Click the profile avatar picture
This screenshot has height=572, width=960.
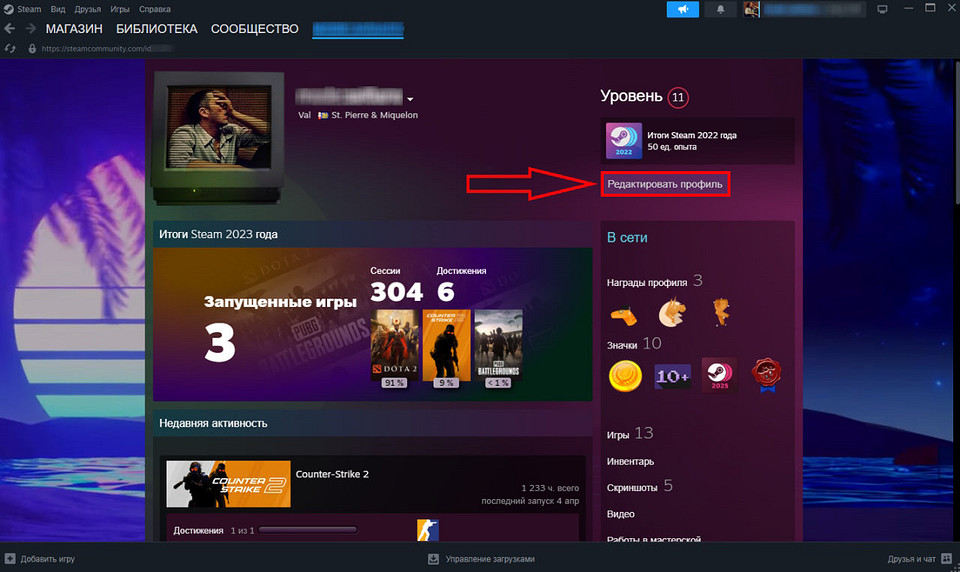[x=219, y=127]
